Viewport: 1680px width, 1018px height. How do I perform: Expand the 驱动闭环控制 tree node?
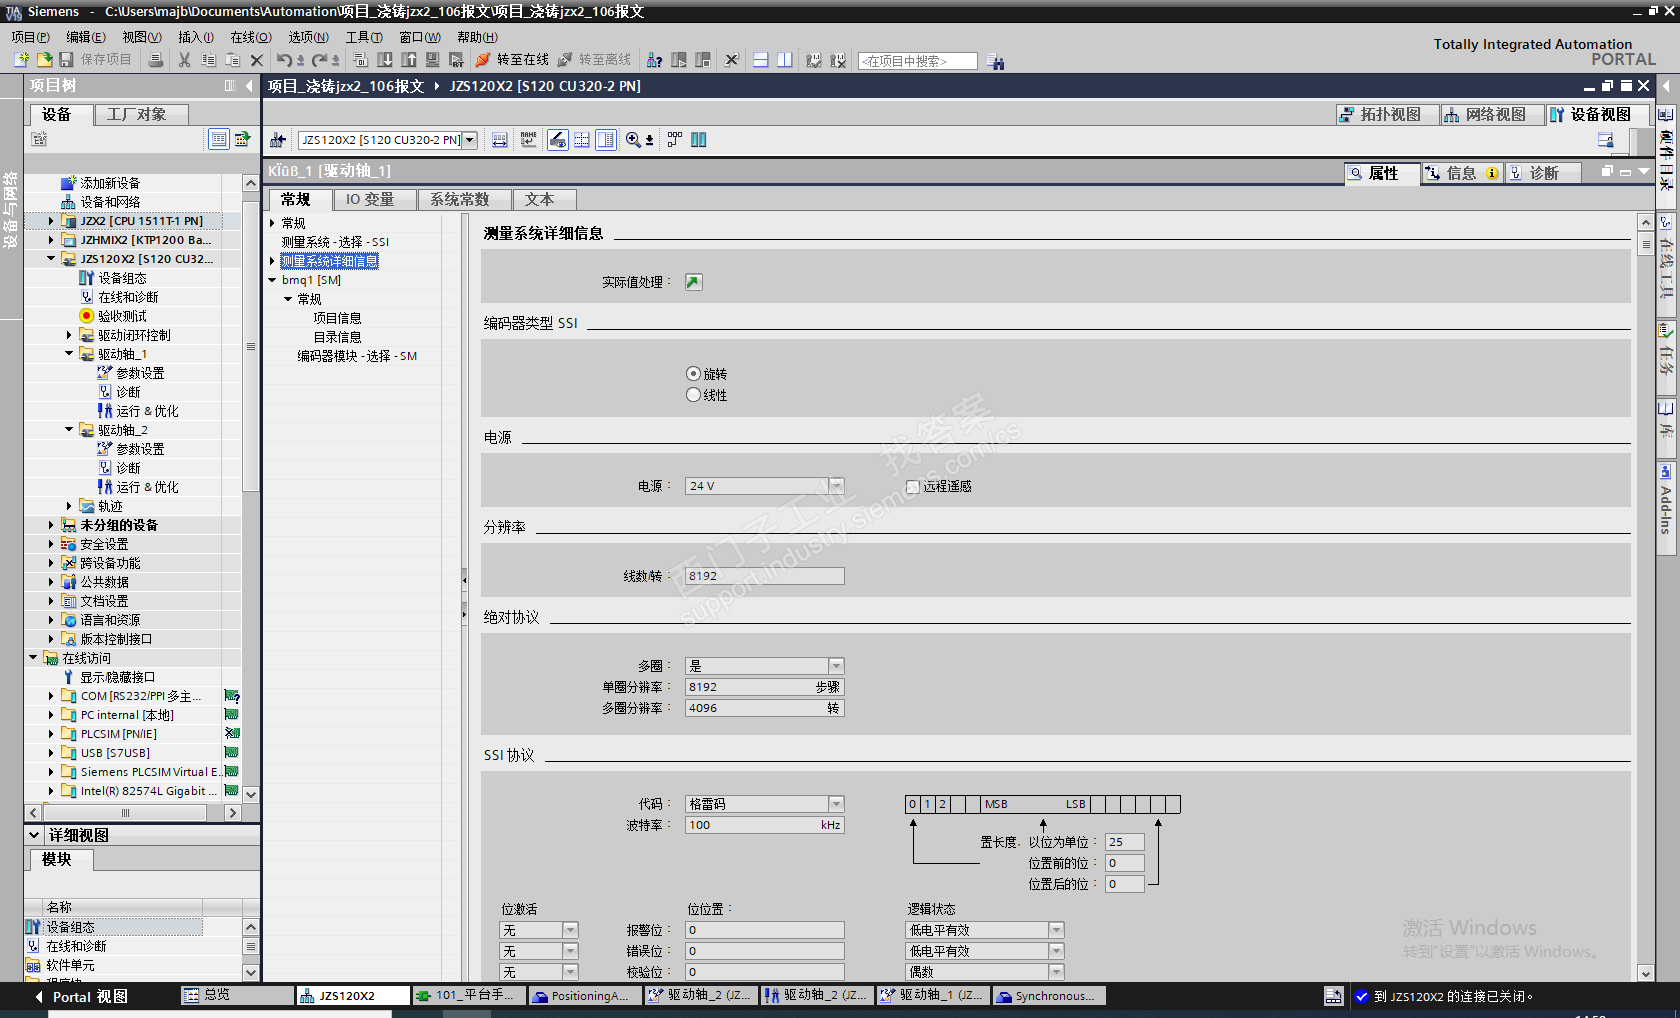click(x=69, y=335)
